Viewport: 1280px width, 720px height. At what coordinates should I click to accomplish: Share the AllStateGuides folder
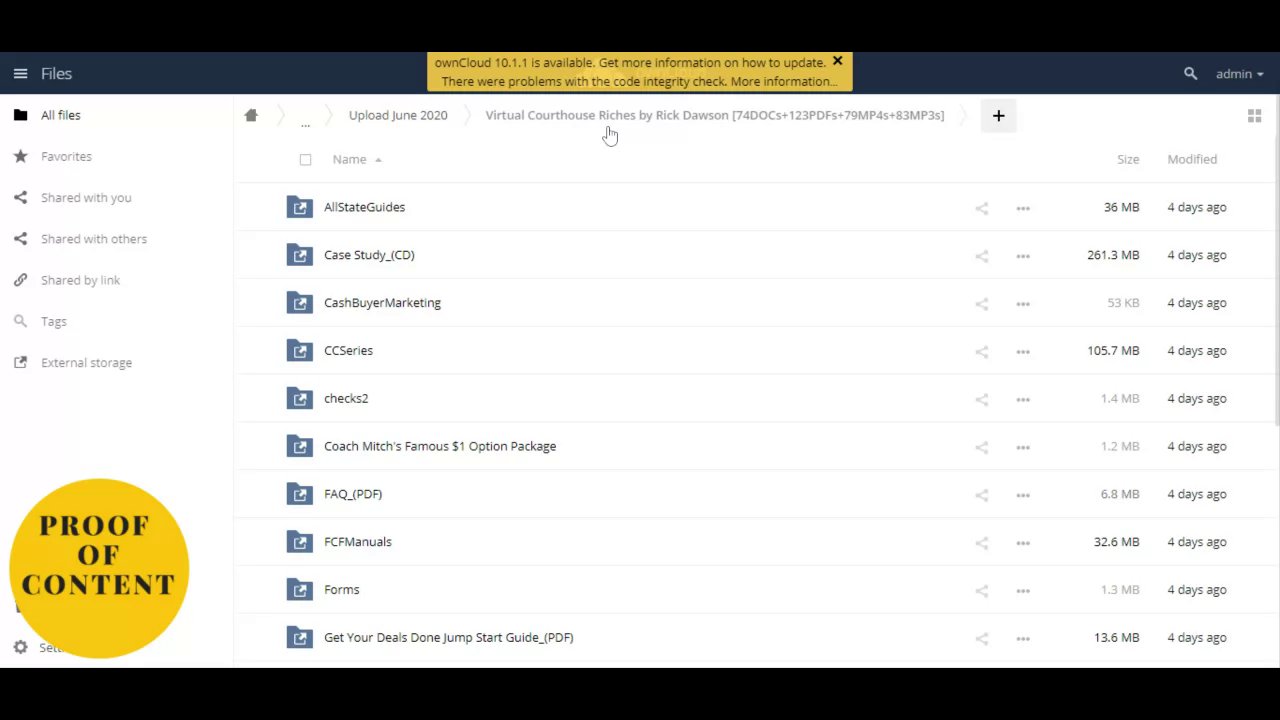point(981,208)
